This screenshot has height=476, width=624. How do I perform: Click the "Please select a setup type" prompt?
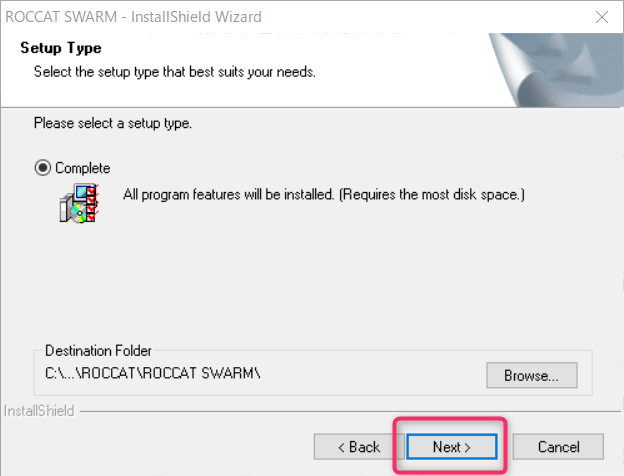(113, 123)
